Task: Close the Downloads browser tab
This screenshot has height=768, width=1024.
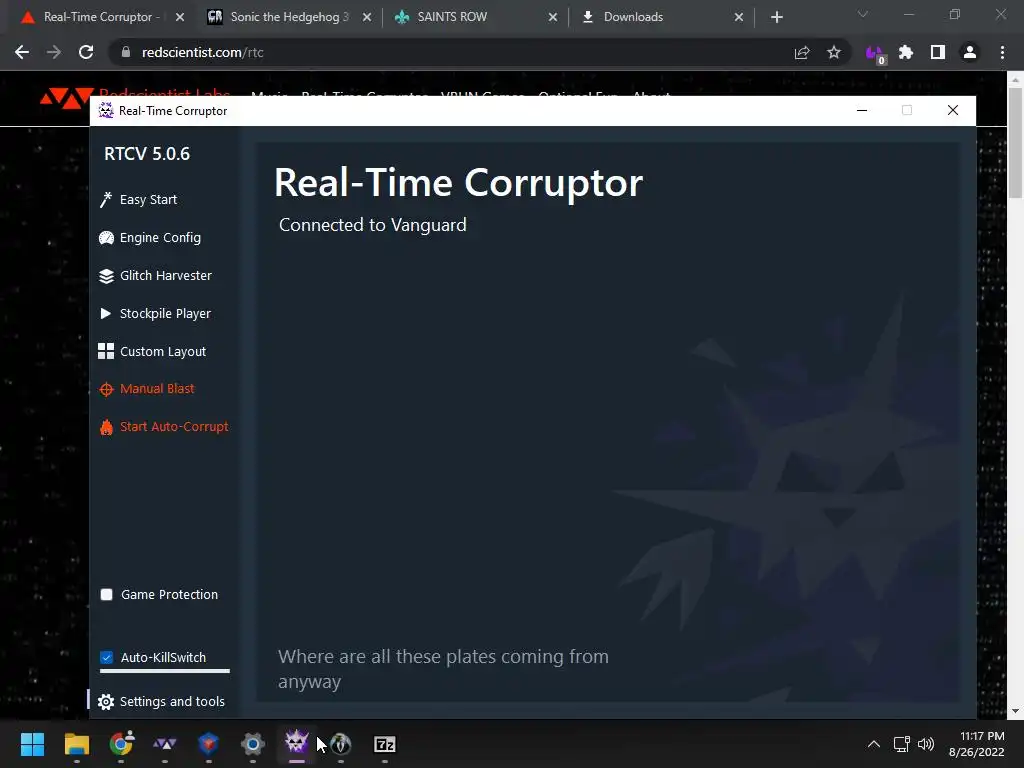Action: tap(739, 17)
